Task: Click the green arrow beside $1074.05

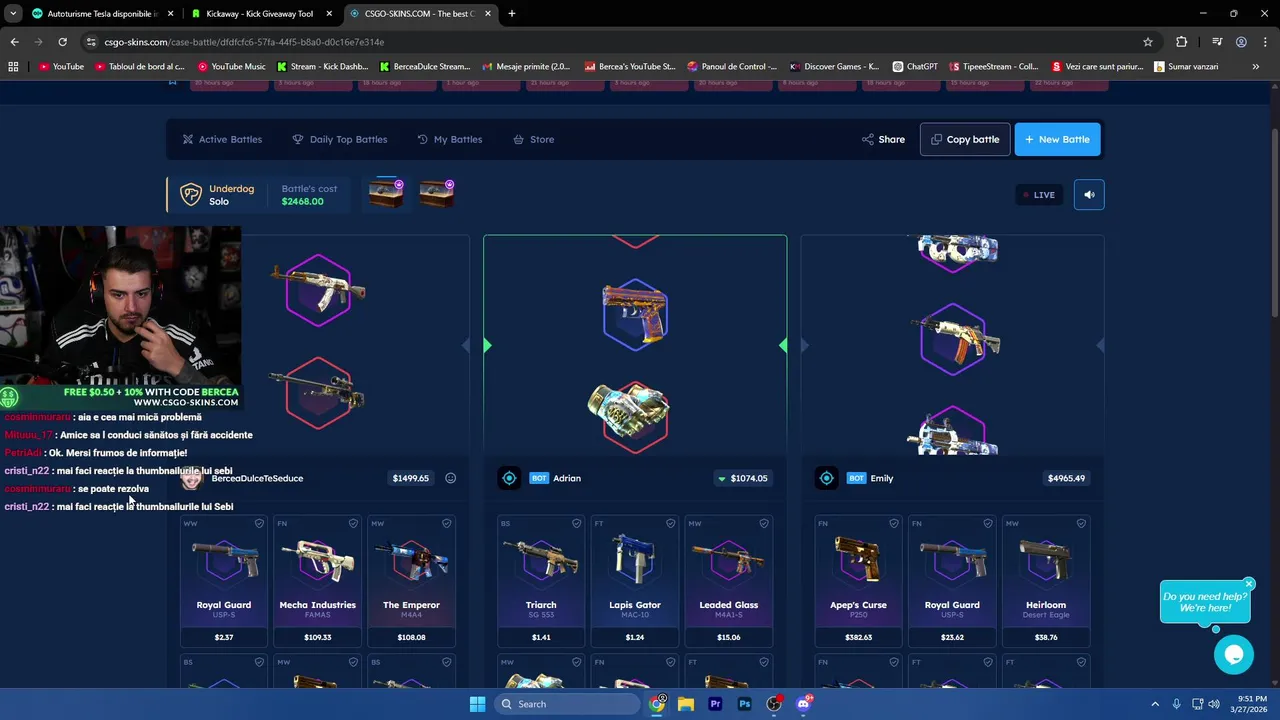Action: [x=722, y=479]
